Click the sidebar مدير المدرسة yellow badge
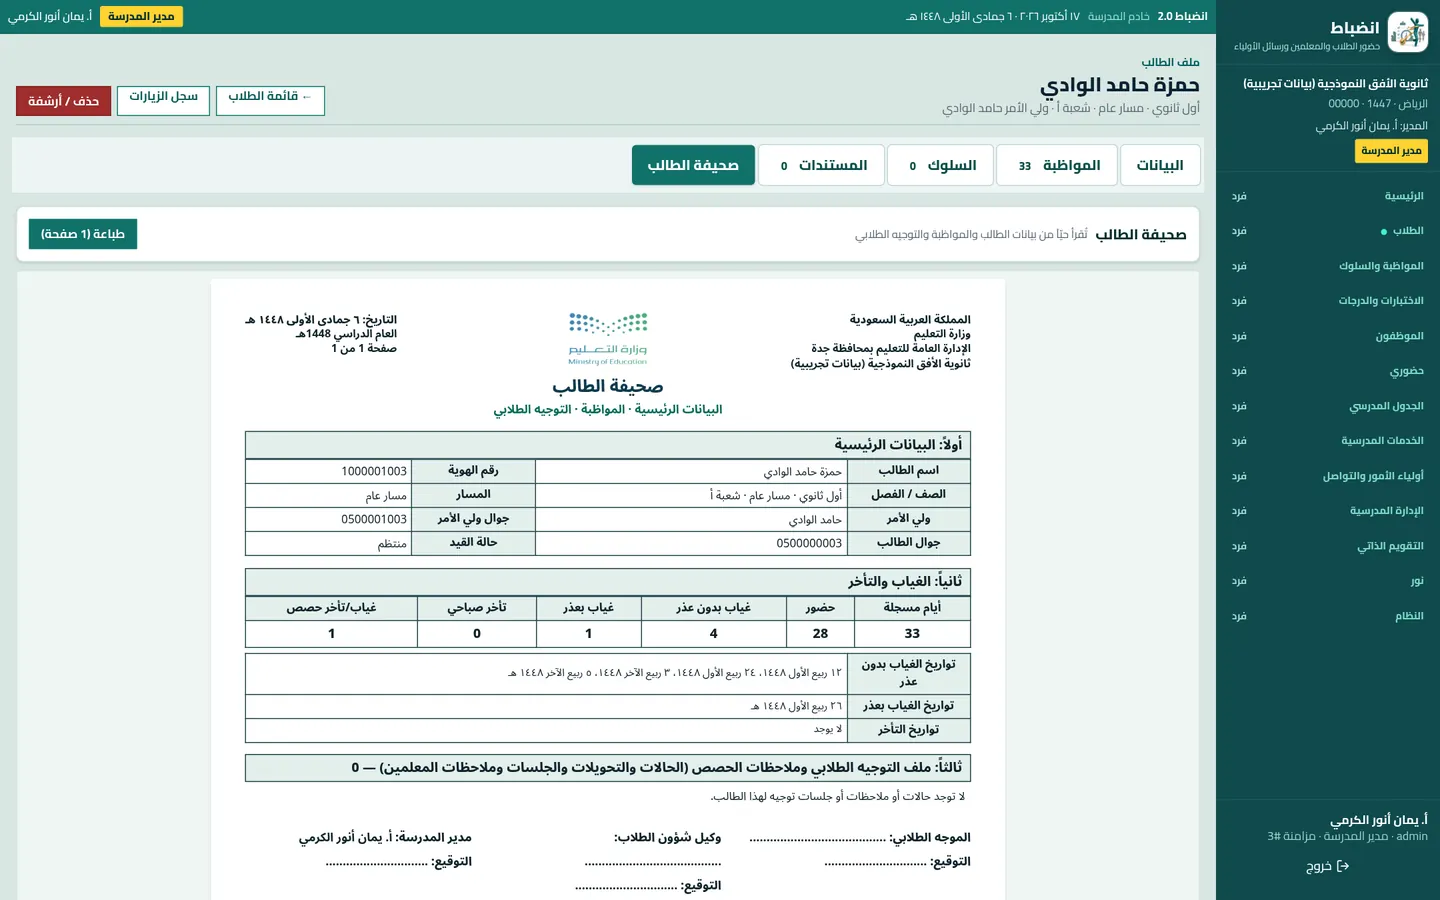 pyautogui.click(x=1391, y=150)
